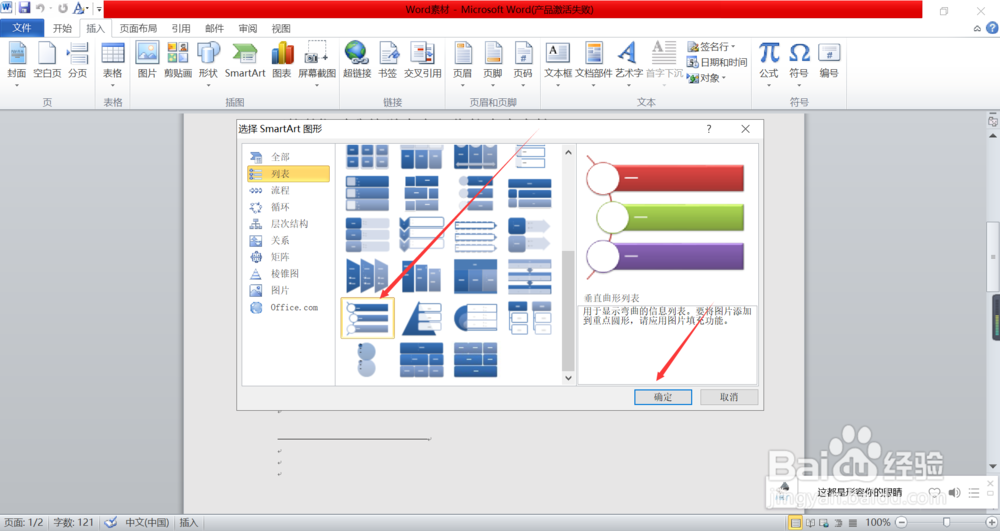The image size is (1000, 531).
Task: Select the All (全部) SmartArt category
Action: 288,157
